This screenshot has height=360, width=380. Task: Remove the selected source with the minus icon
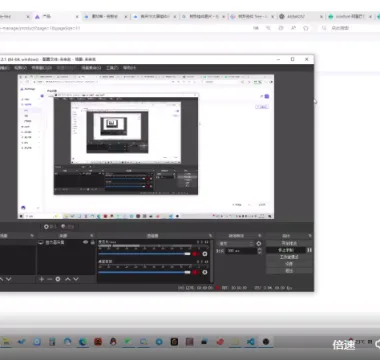pos(49,279)
